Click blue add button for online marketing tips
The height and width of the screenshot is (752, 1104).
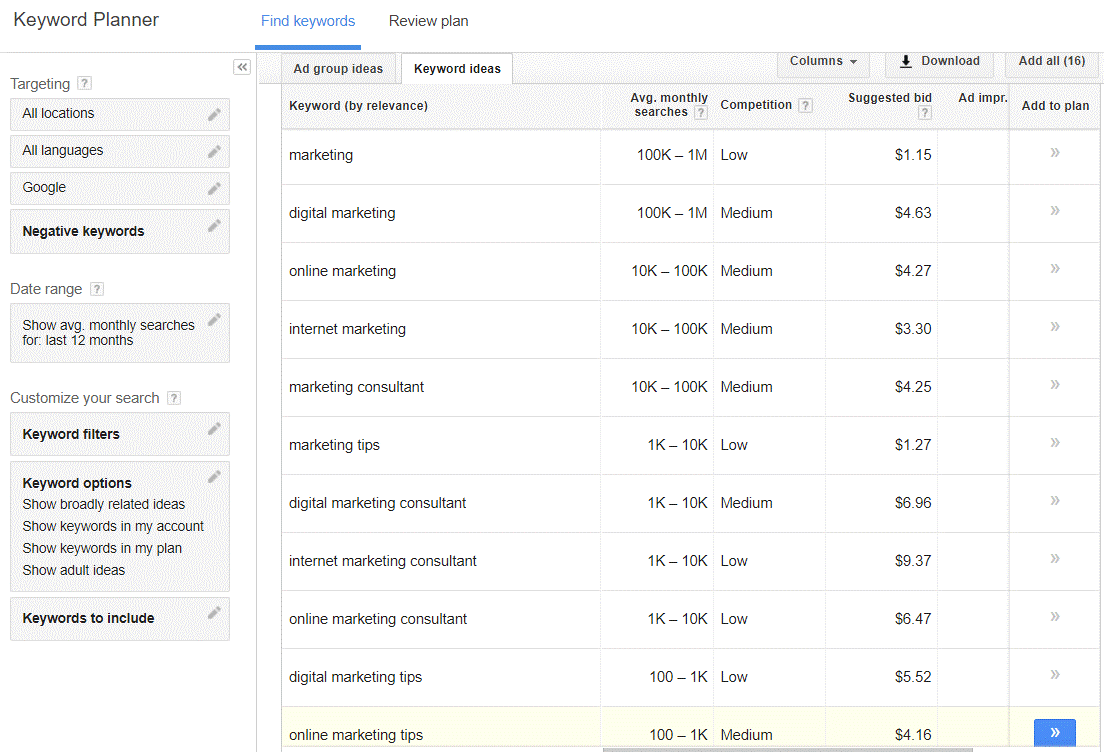point(1055,732)
